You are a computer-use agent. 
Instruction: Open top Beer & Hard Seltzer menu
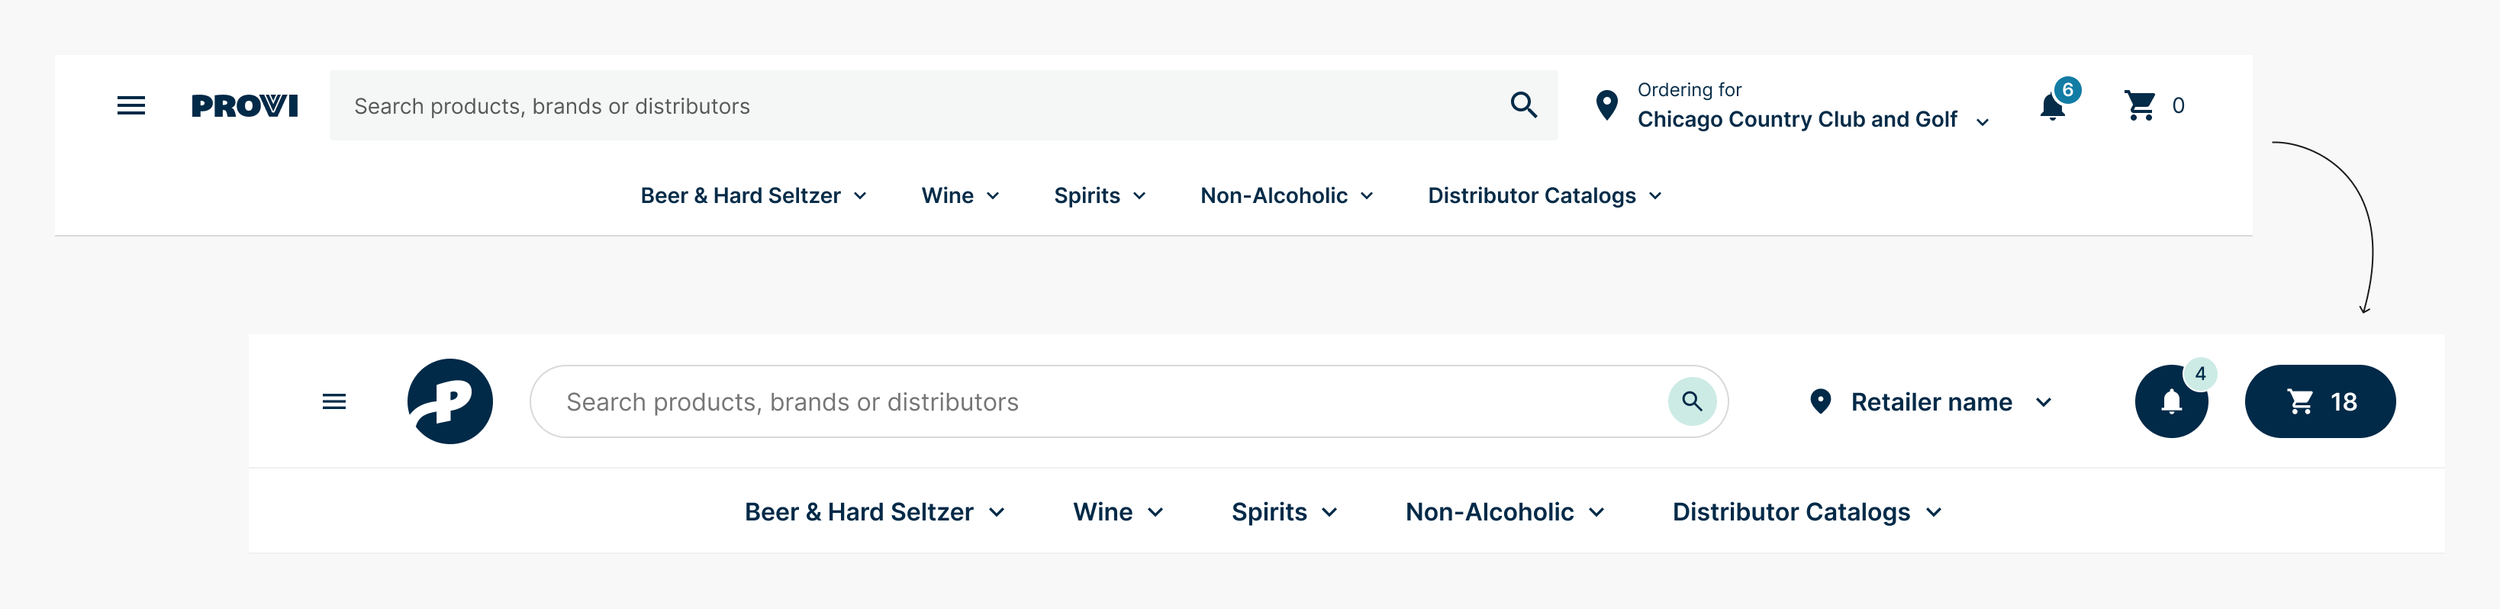(753, 196)
